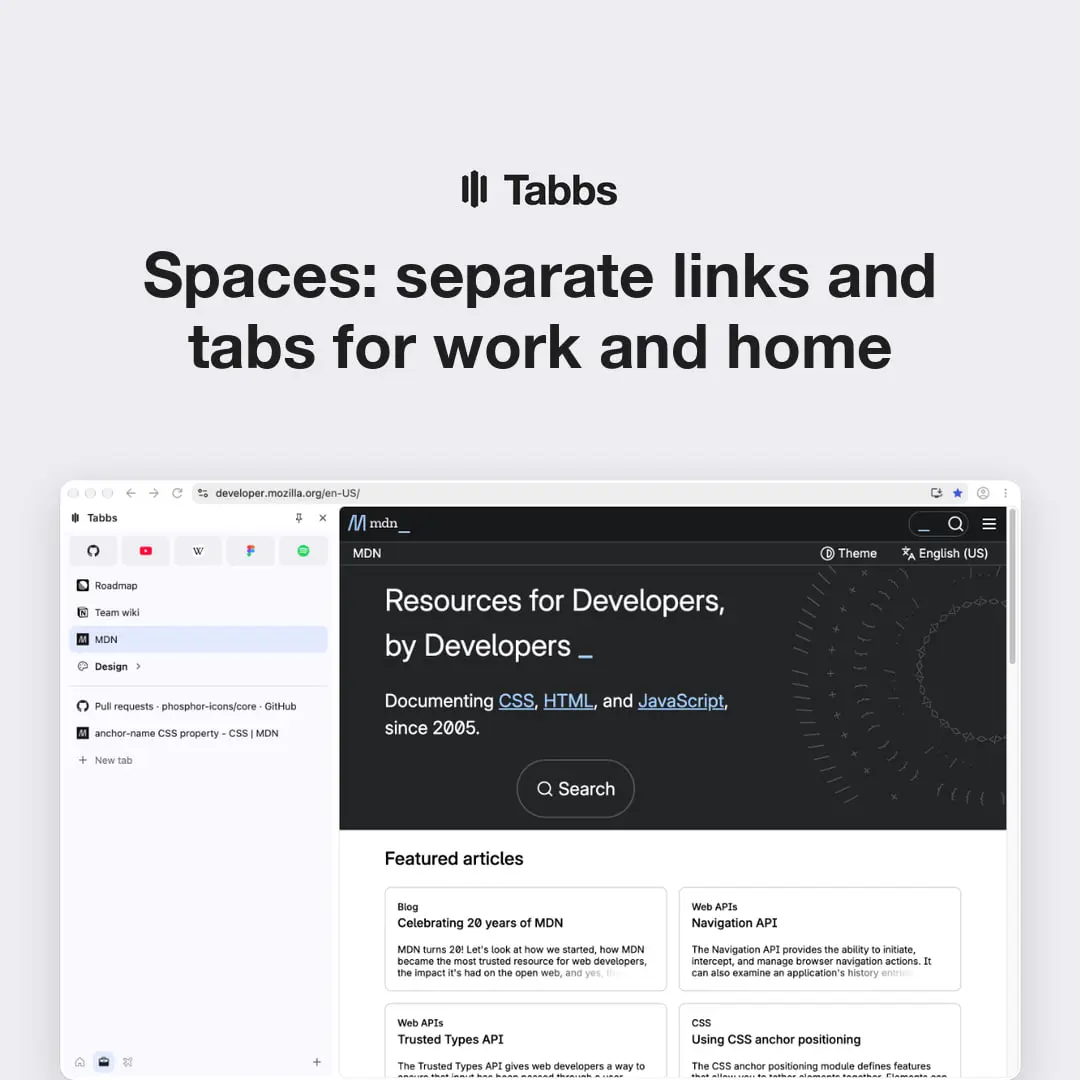This screenshot has width=1080, height=1080.
Task: Switch to the Travel airplane space
Action: pos(127,1062)
